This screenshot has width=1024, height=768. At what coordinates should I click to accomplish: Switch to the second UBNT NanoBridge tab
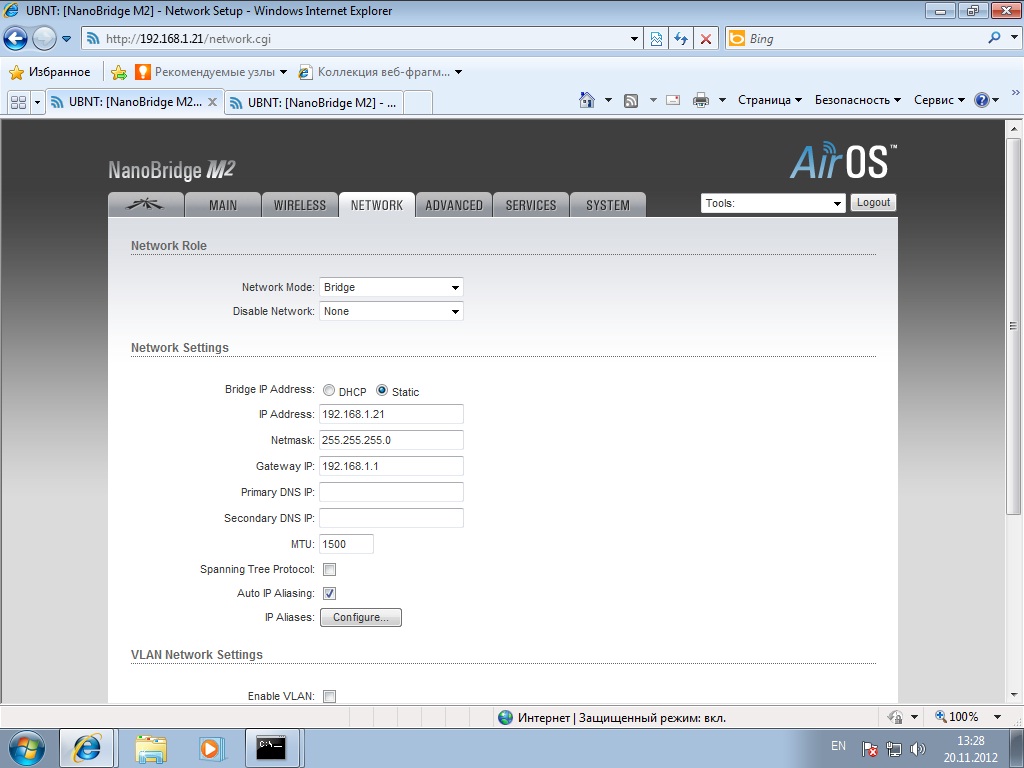tap(313, 103)
